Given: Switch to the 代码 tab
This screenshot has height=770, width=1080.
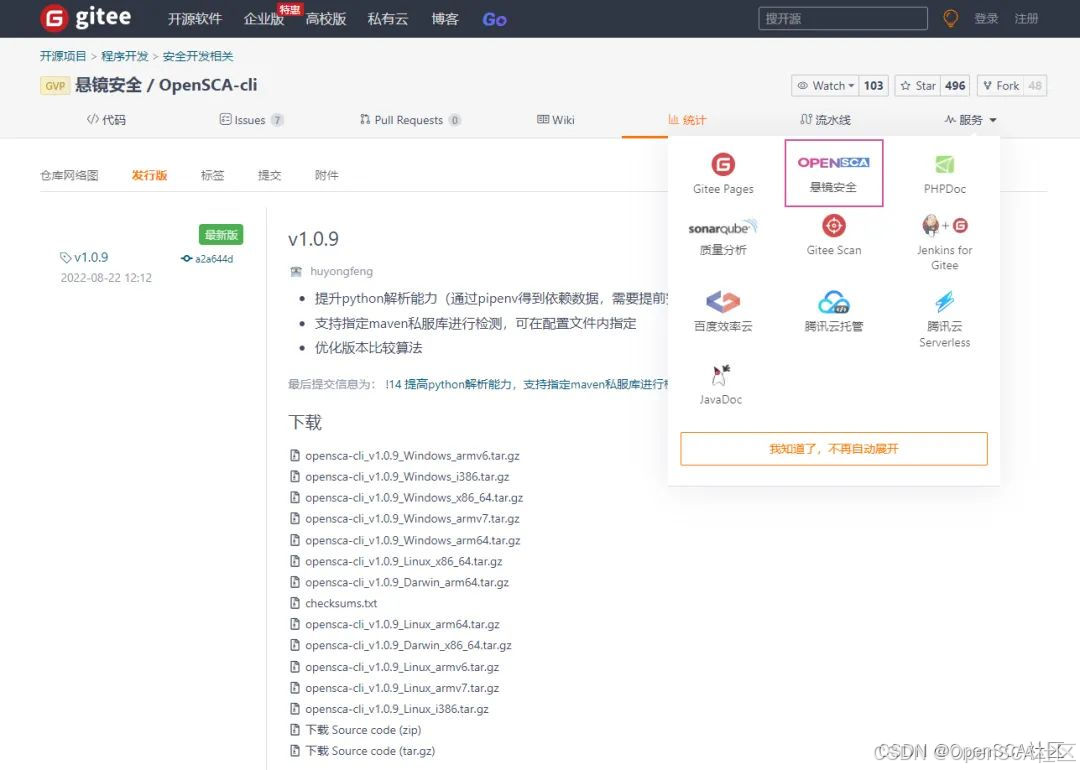Looking at the screenshot, I should pos(106,120).
